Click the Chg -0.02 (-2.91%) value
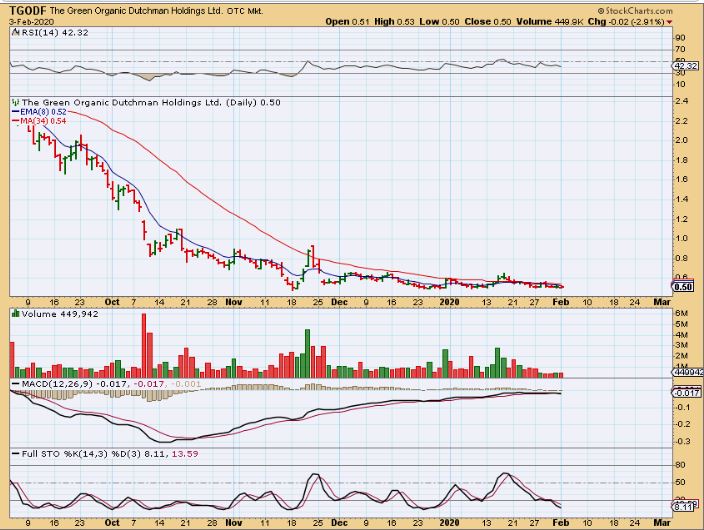 coord(626,22)
